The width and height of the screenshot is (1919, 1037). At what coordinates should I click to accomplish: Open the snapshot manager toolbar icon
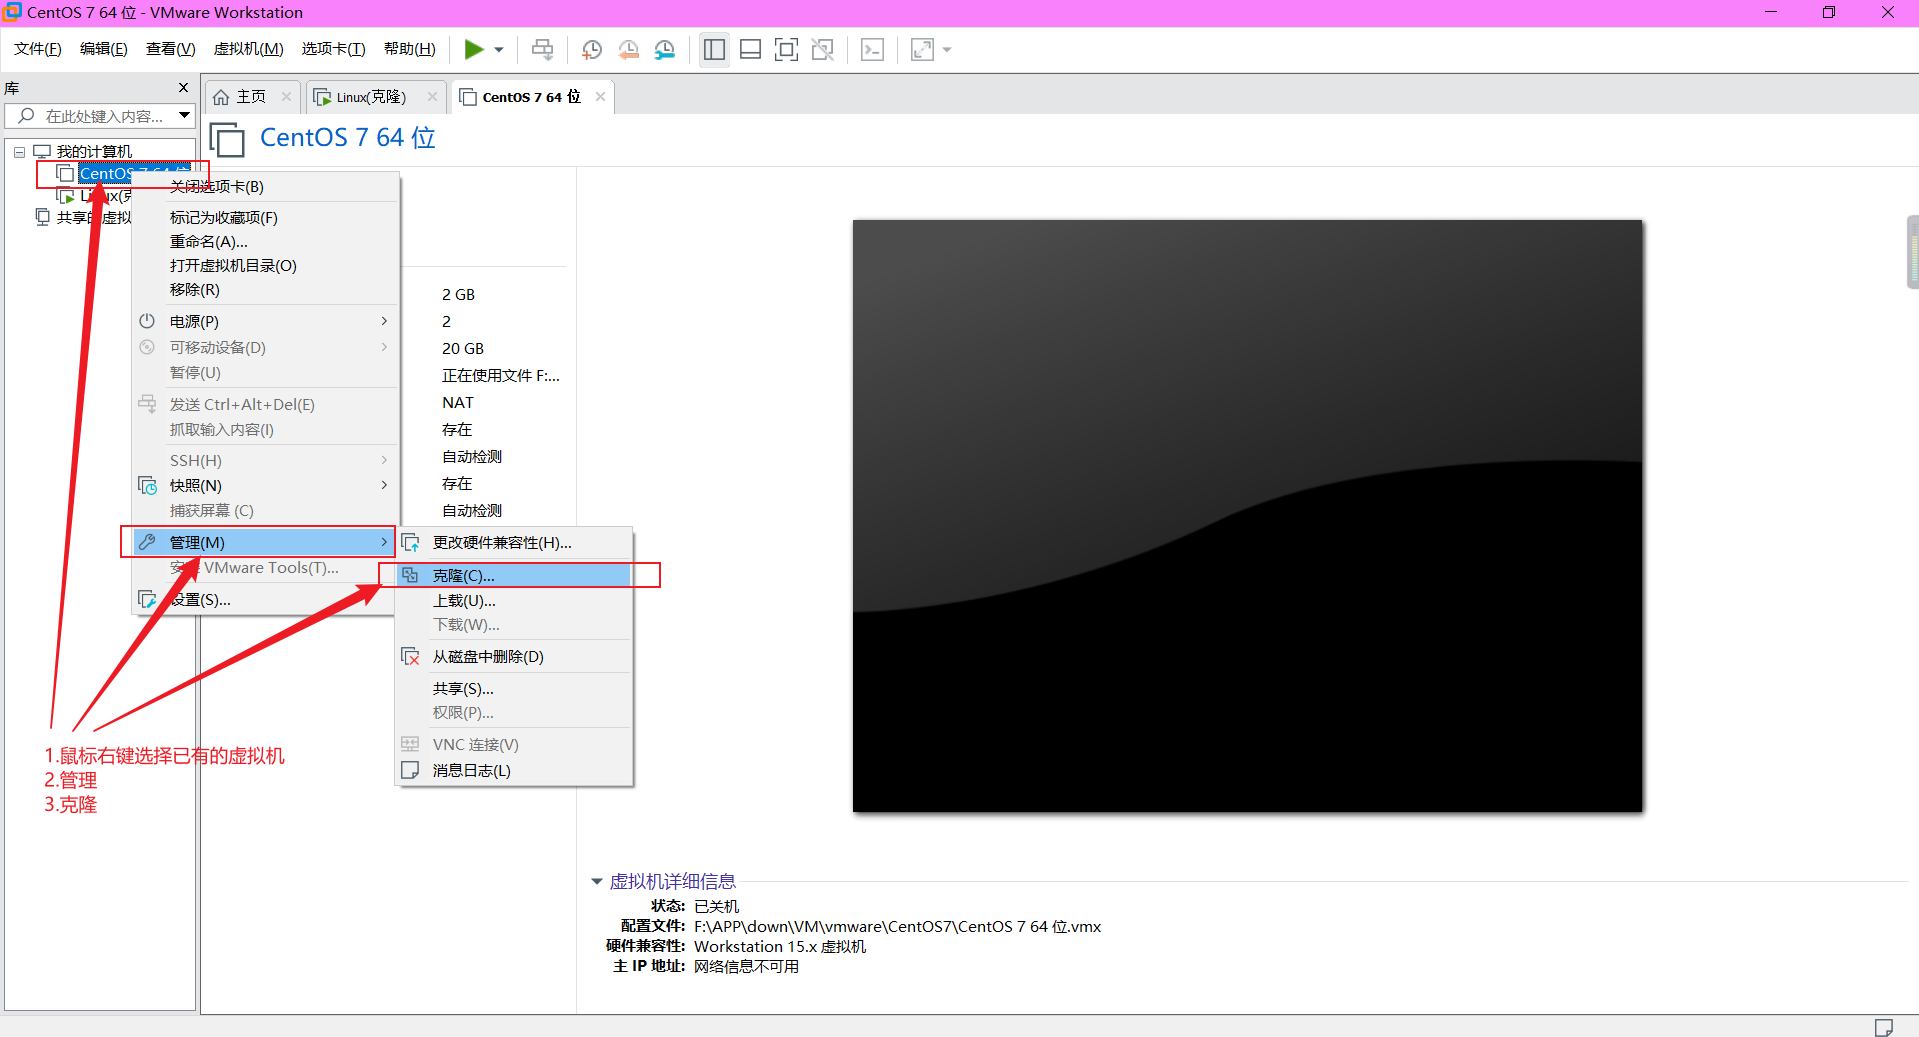click(x=665, y=49)
